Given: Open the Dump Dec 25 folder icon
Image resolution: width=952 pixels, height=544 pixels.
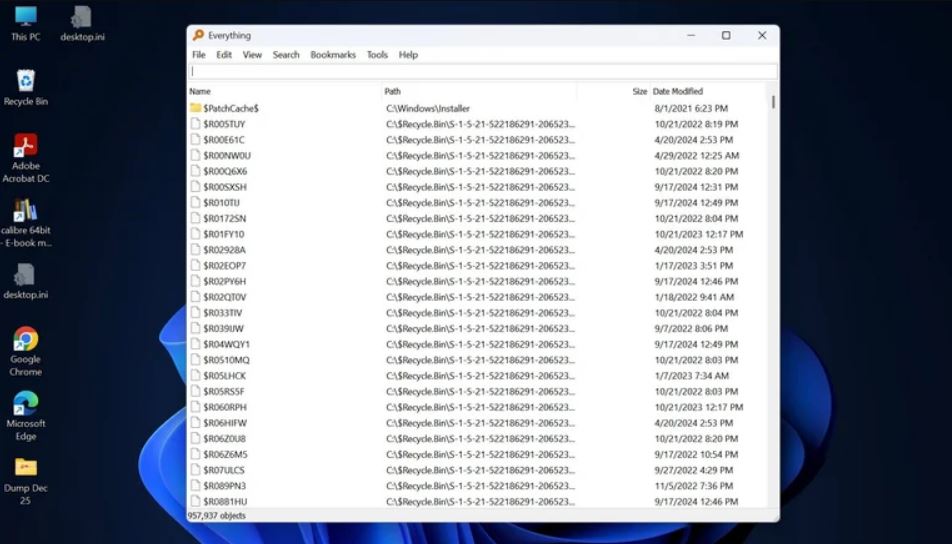Looking at the screenshot, I should [x=26, y=468].
